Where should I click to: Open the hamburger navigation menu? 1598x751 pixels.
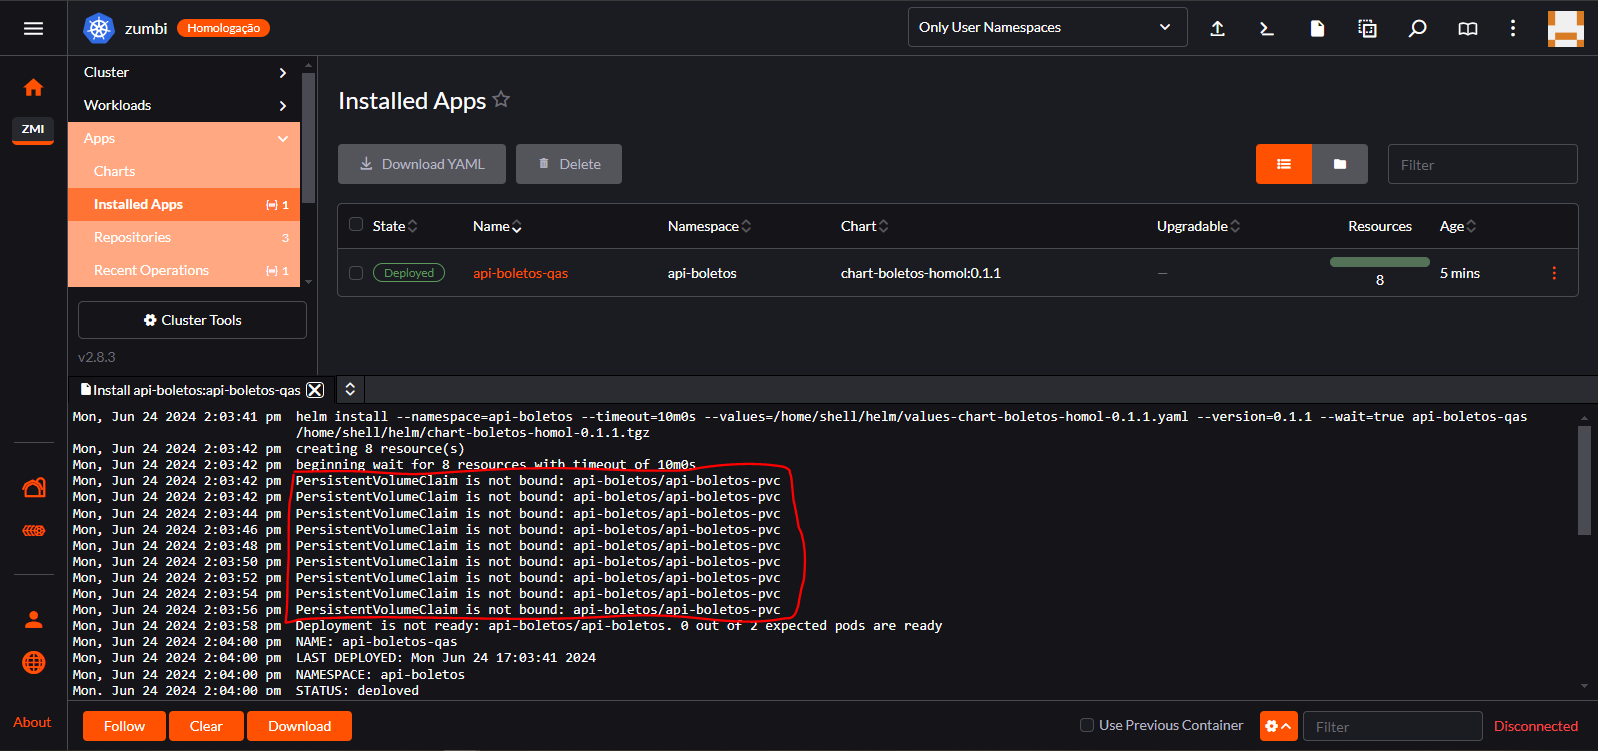tap(33, 28)
